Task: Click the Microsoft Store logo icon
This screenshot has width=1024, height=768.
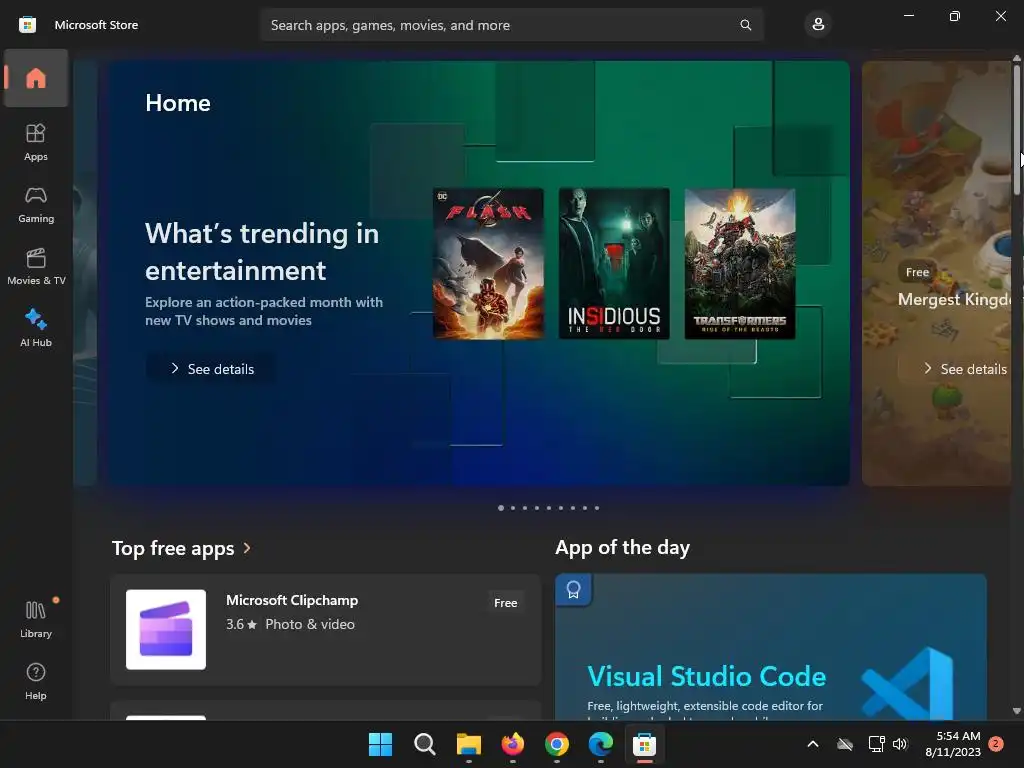Action: click(x=27, y=25)
